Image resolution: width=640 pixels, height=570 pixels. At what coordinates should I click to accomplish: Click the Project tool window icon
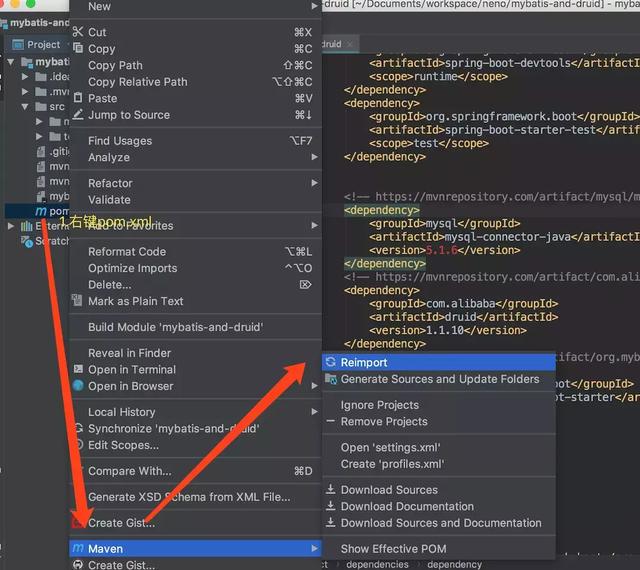point(18,44)
